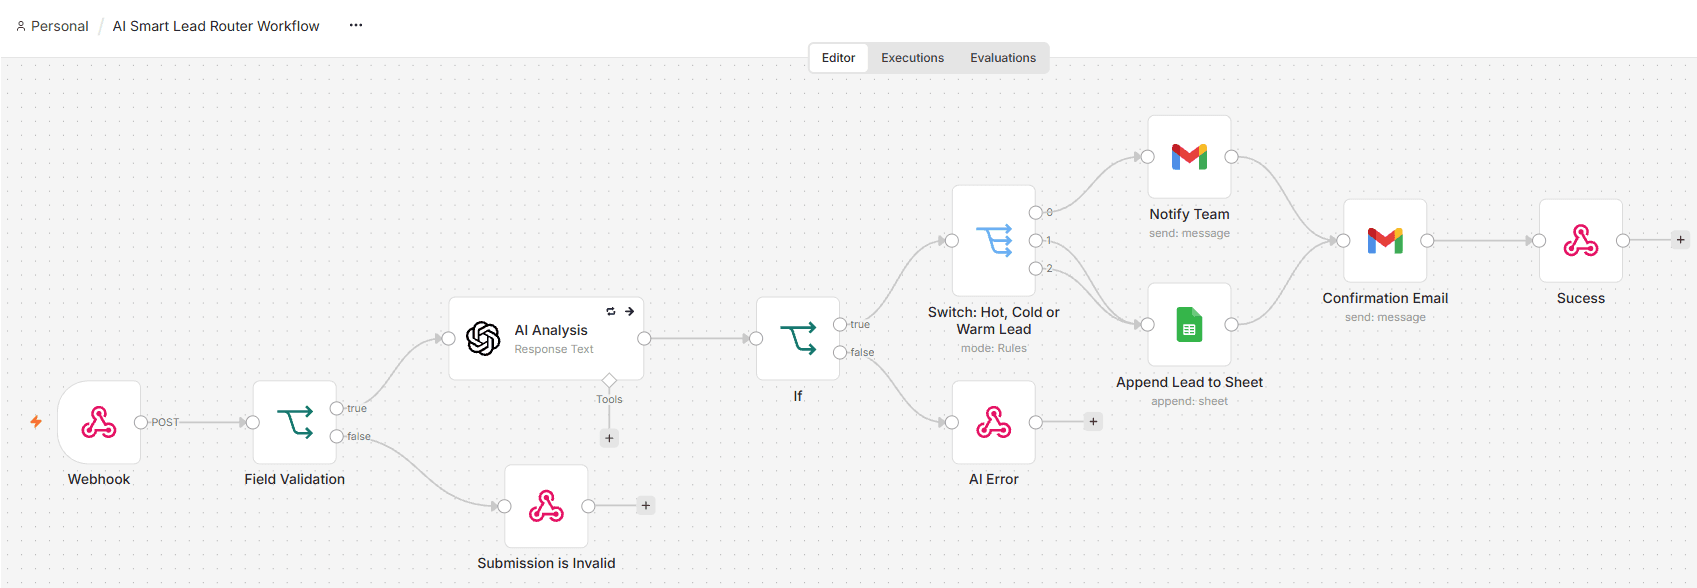Click the "Response Text" subtitle in AI Analysis
The height and width of the screenshot is (588, 1697).
(x=554, y=349)
